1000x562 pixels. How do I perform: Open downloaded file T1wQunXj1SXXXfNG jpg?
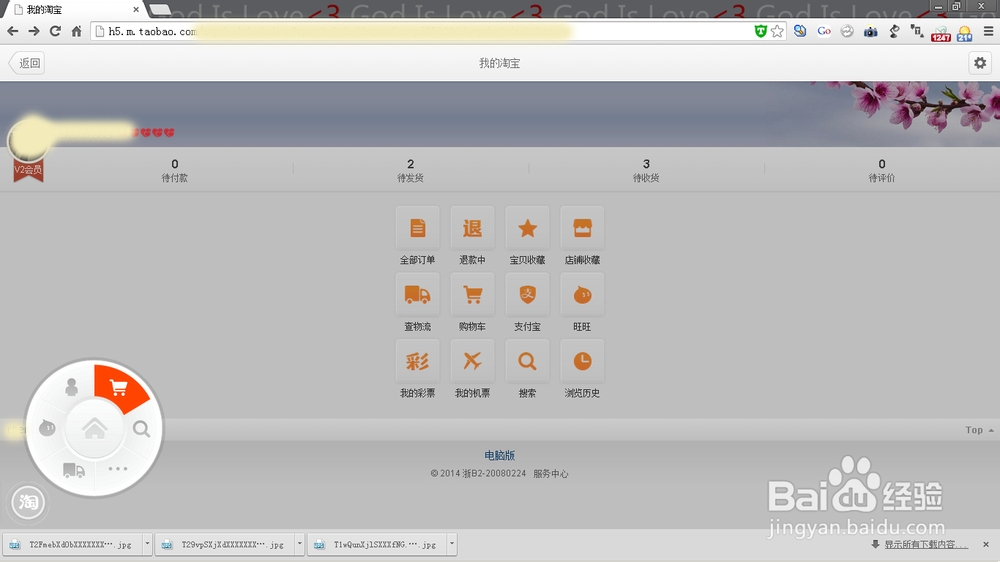(378, 544)
